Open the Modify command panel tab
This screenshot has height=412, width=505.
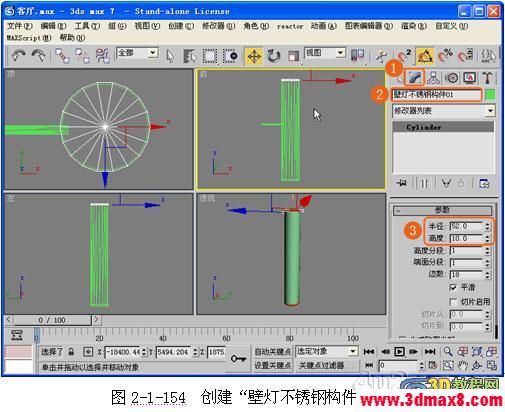pos(415,78)
